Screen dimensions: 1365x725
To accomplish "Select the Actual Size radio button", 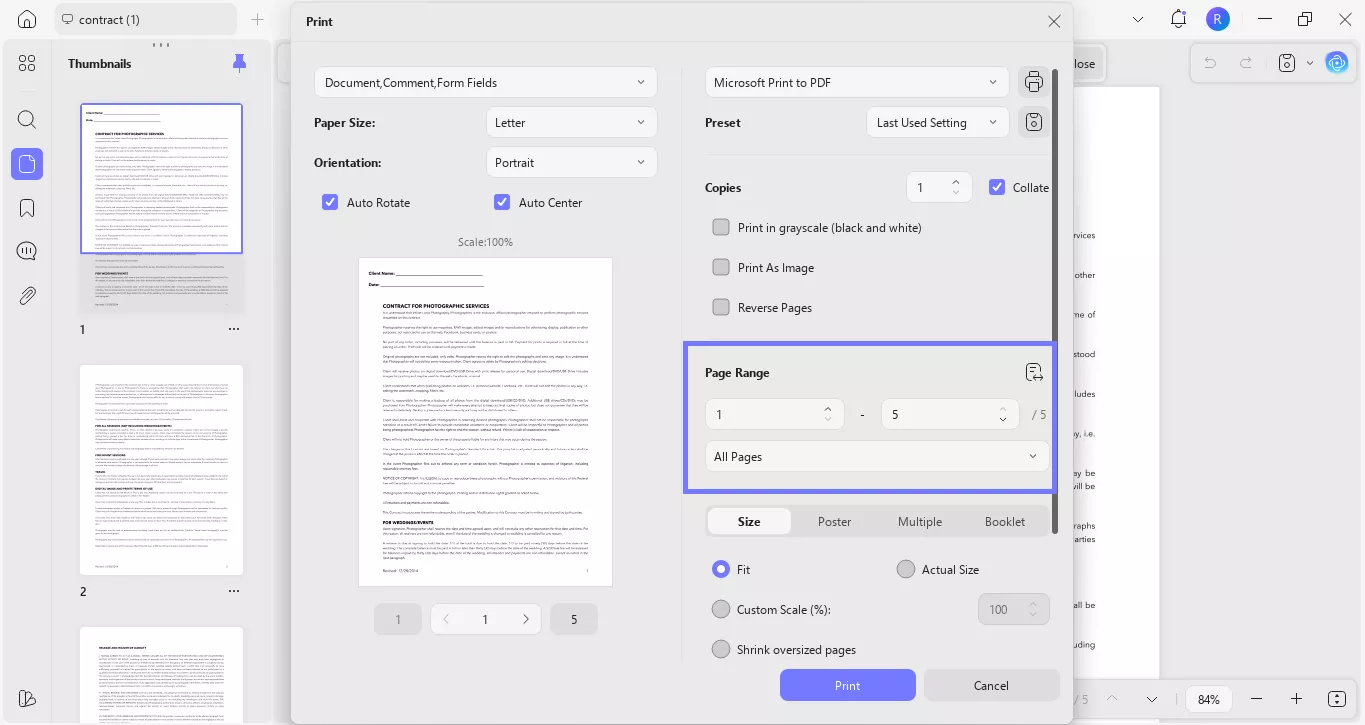I will (906, 569).
